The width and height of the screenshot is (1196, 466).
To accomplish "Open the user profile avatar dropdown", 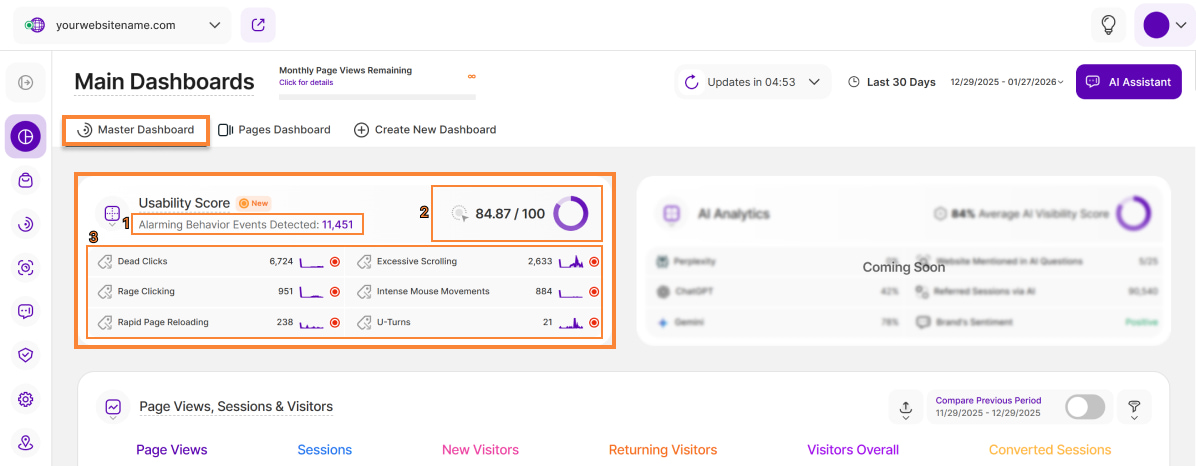I will coord(1163,25).
